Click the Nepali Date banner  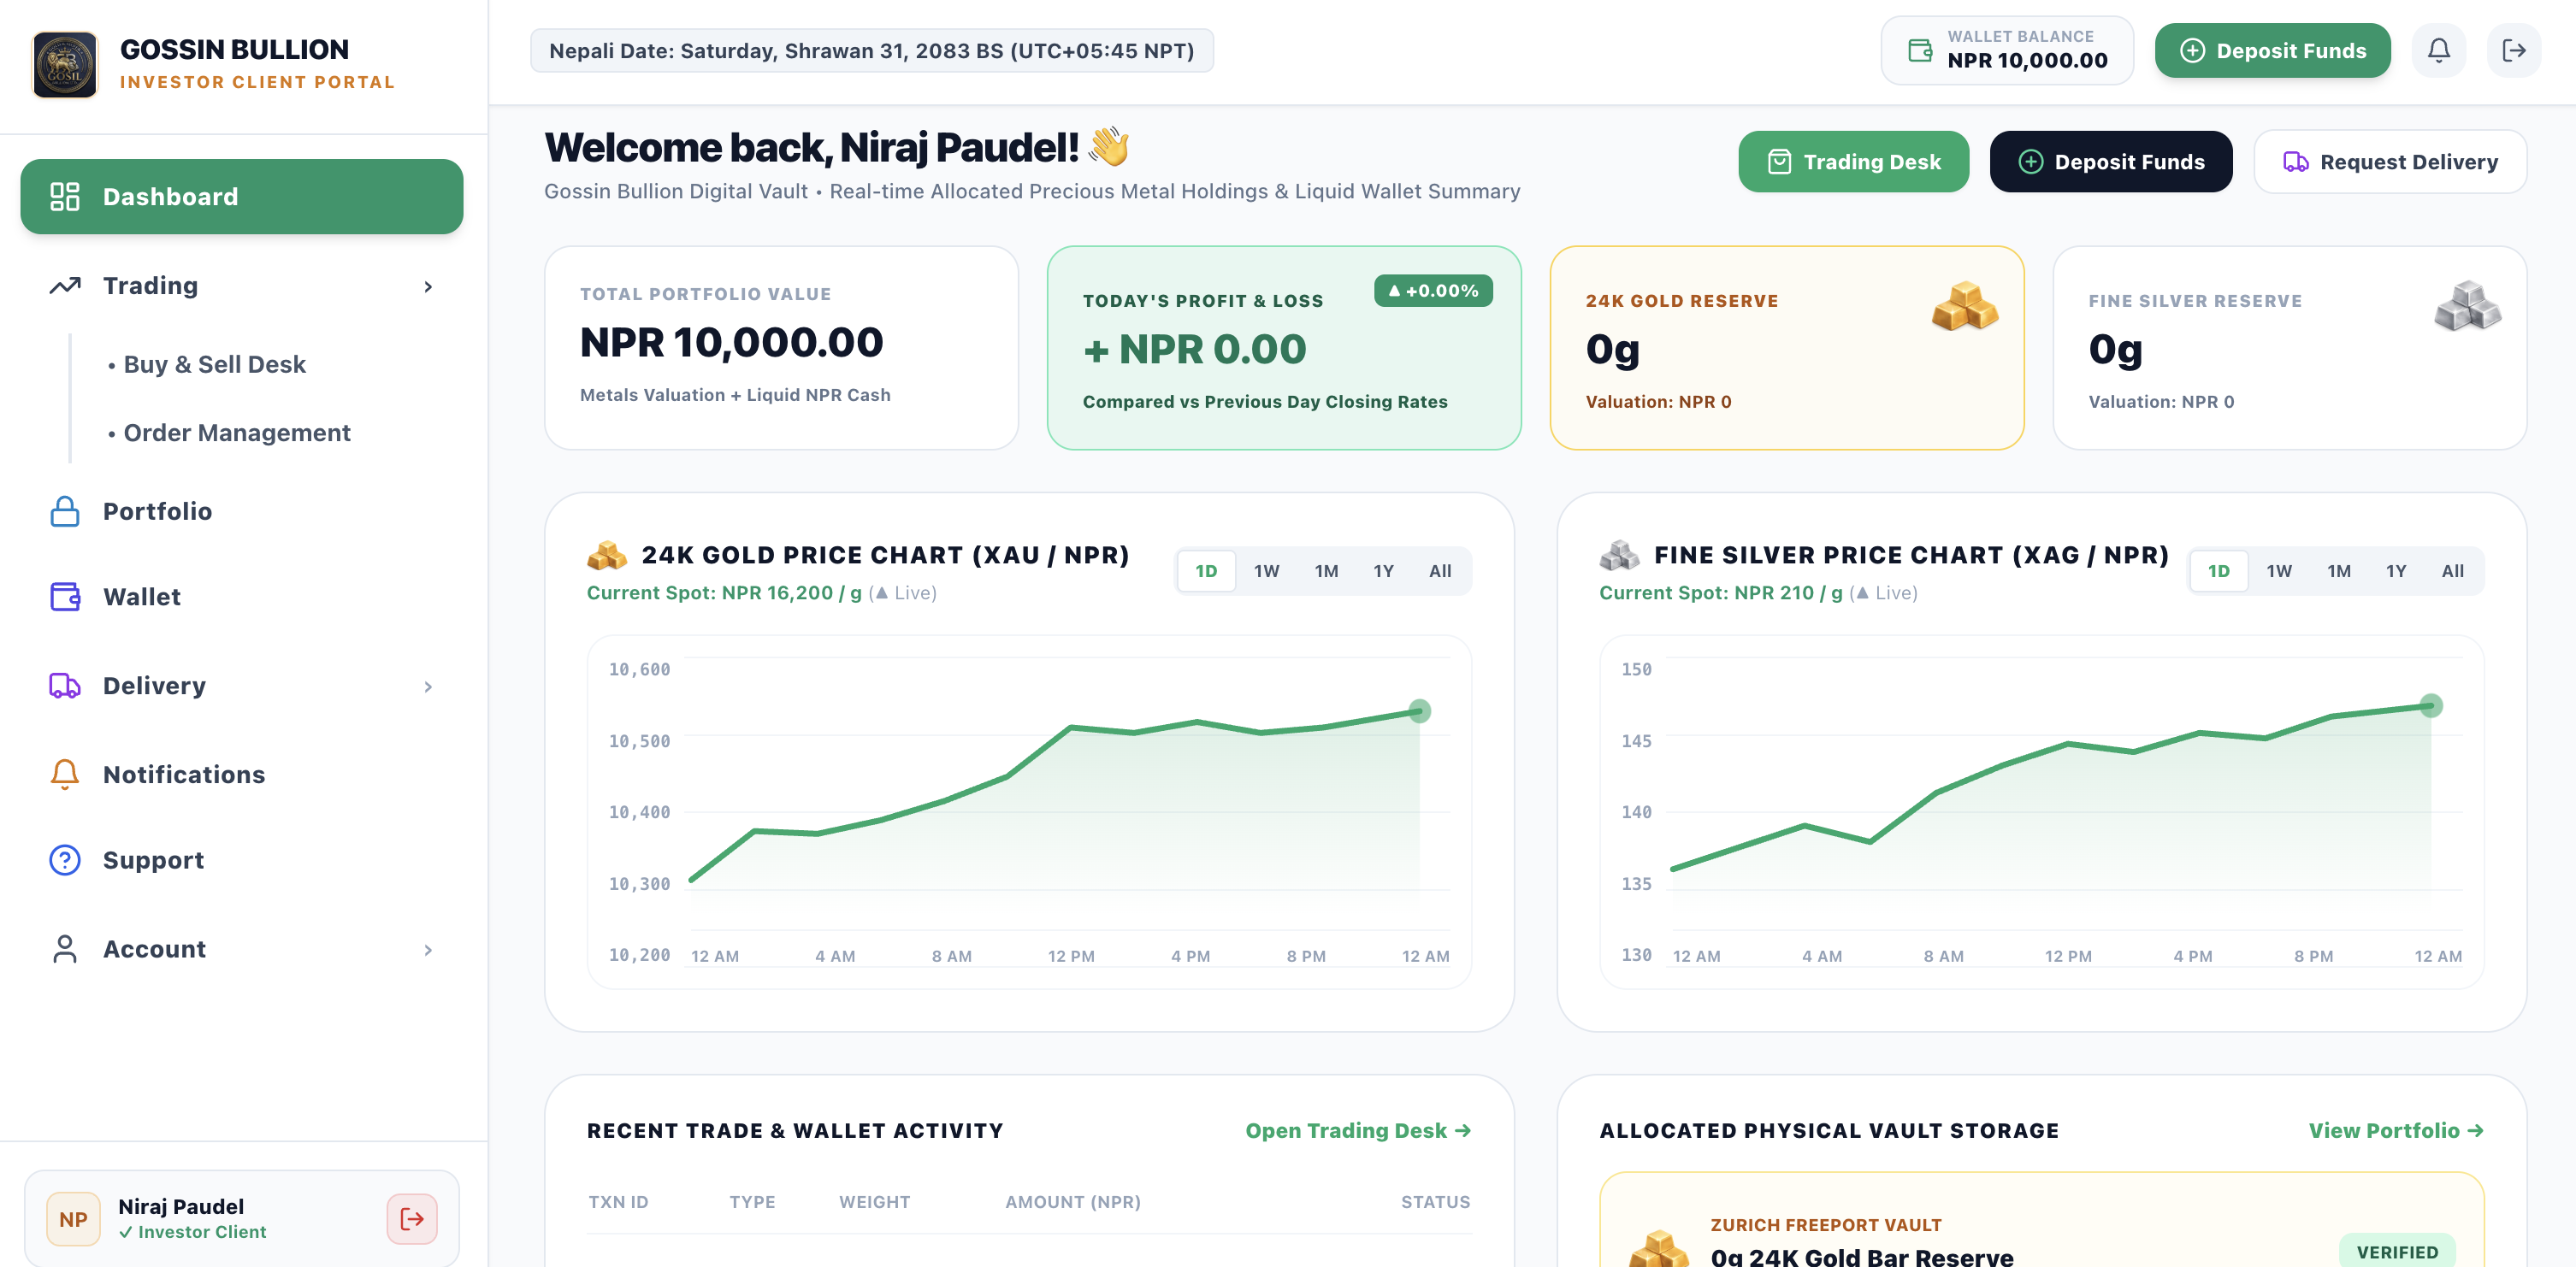872,50
